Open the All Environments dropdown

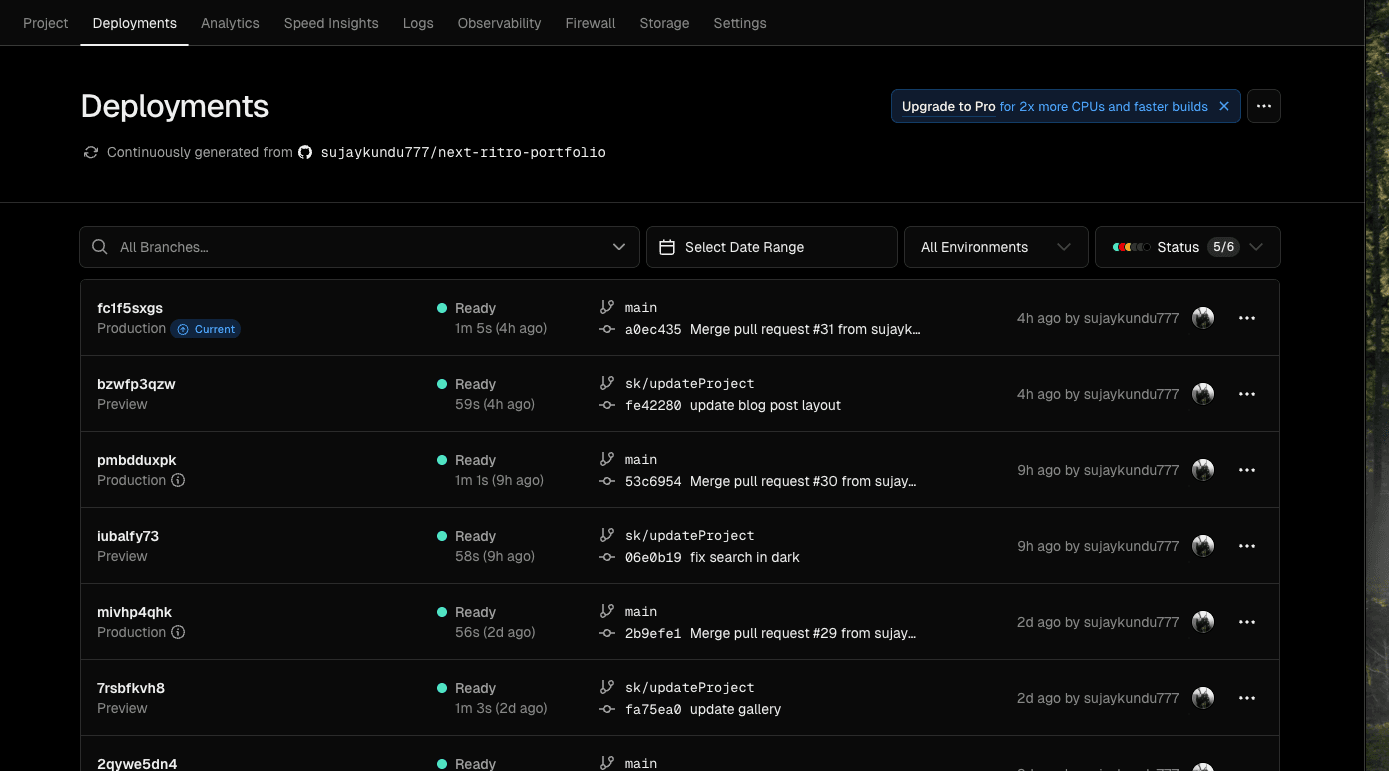(x=996, y=246)
